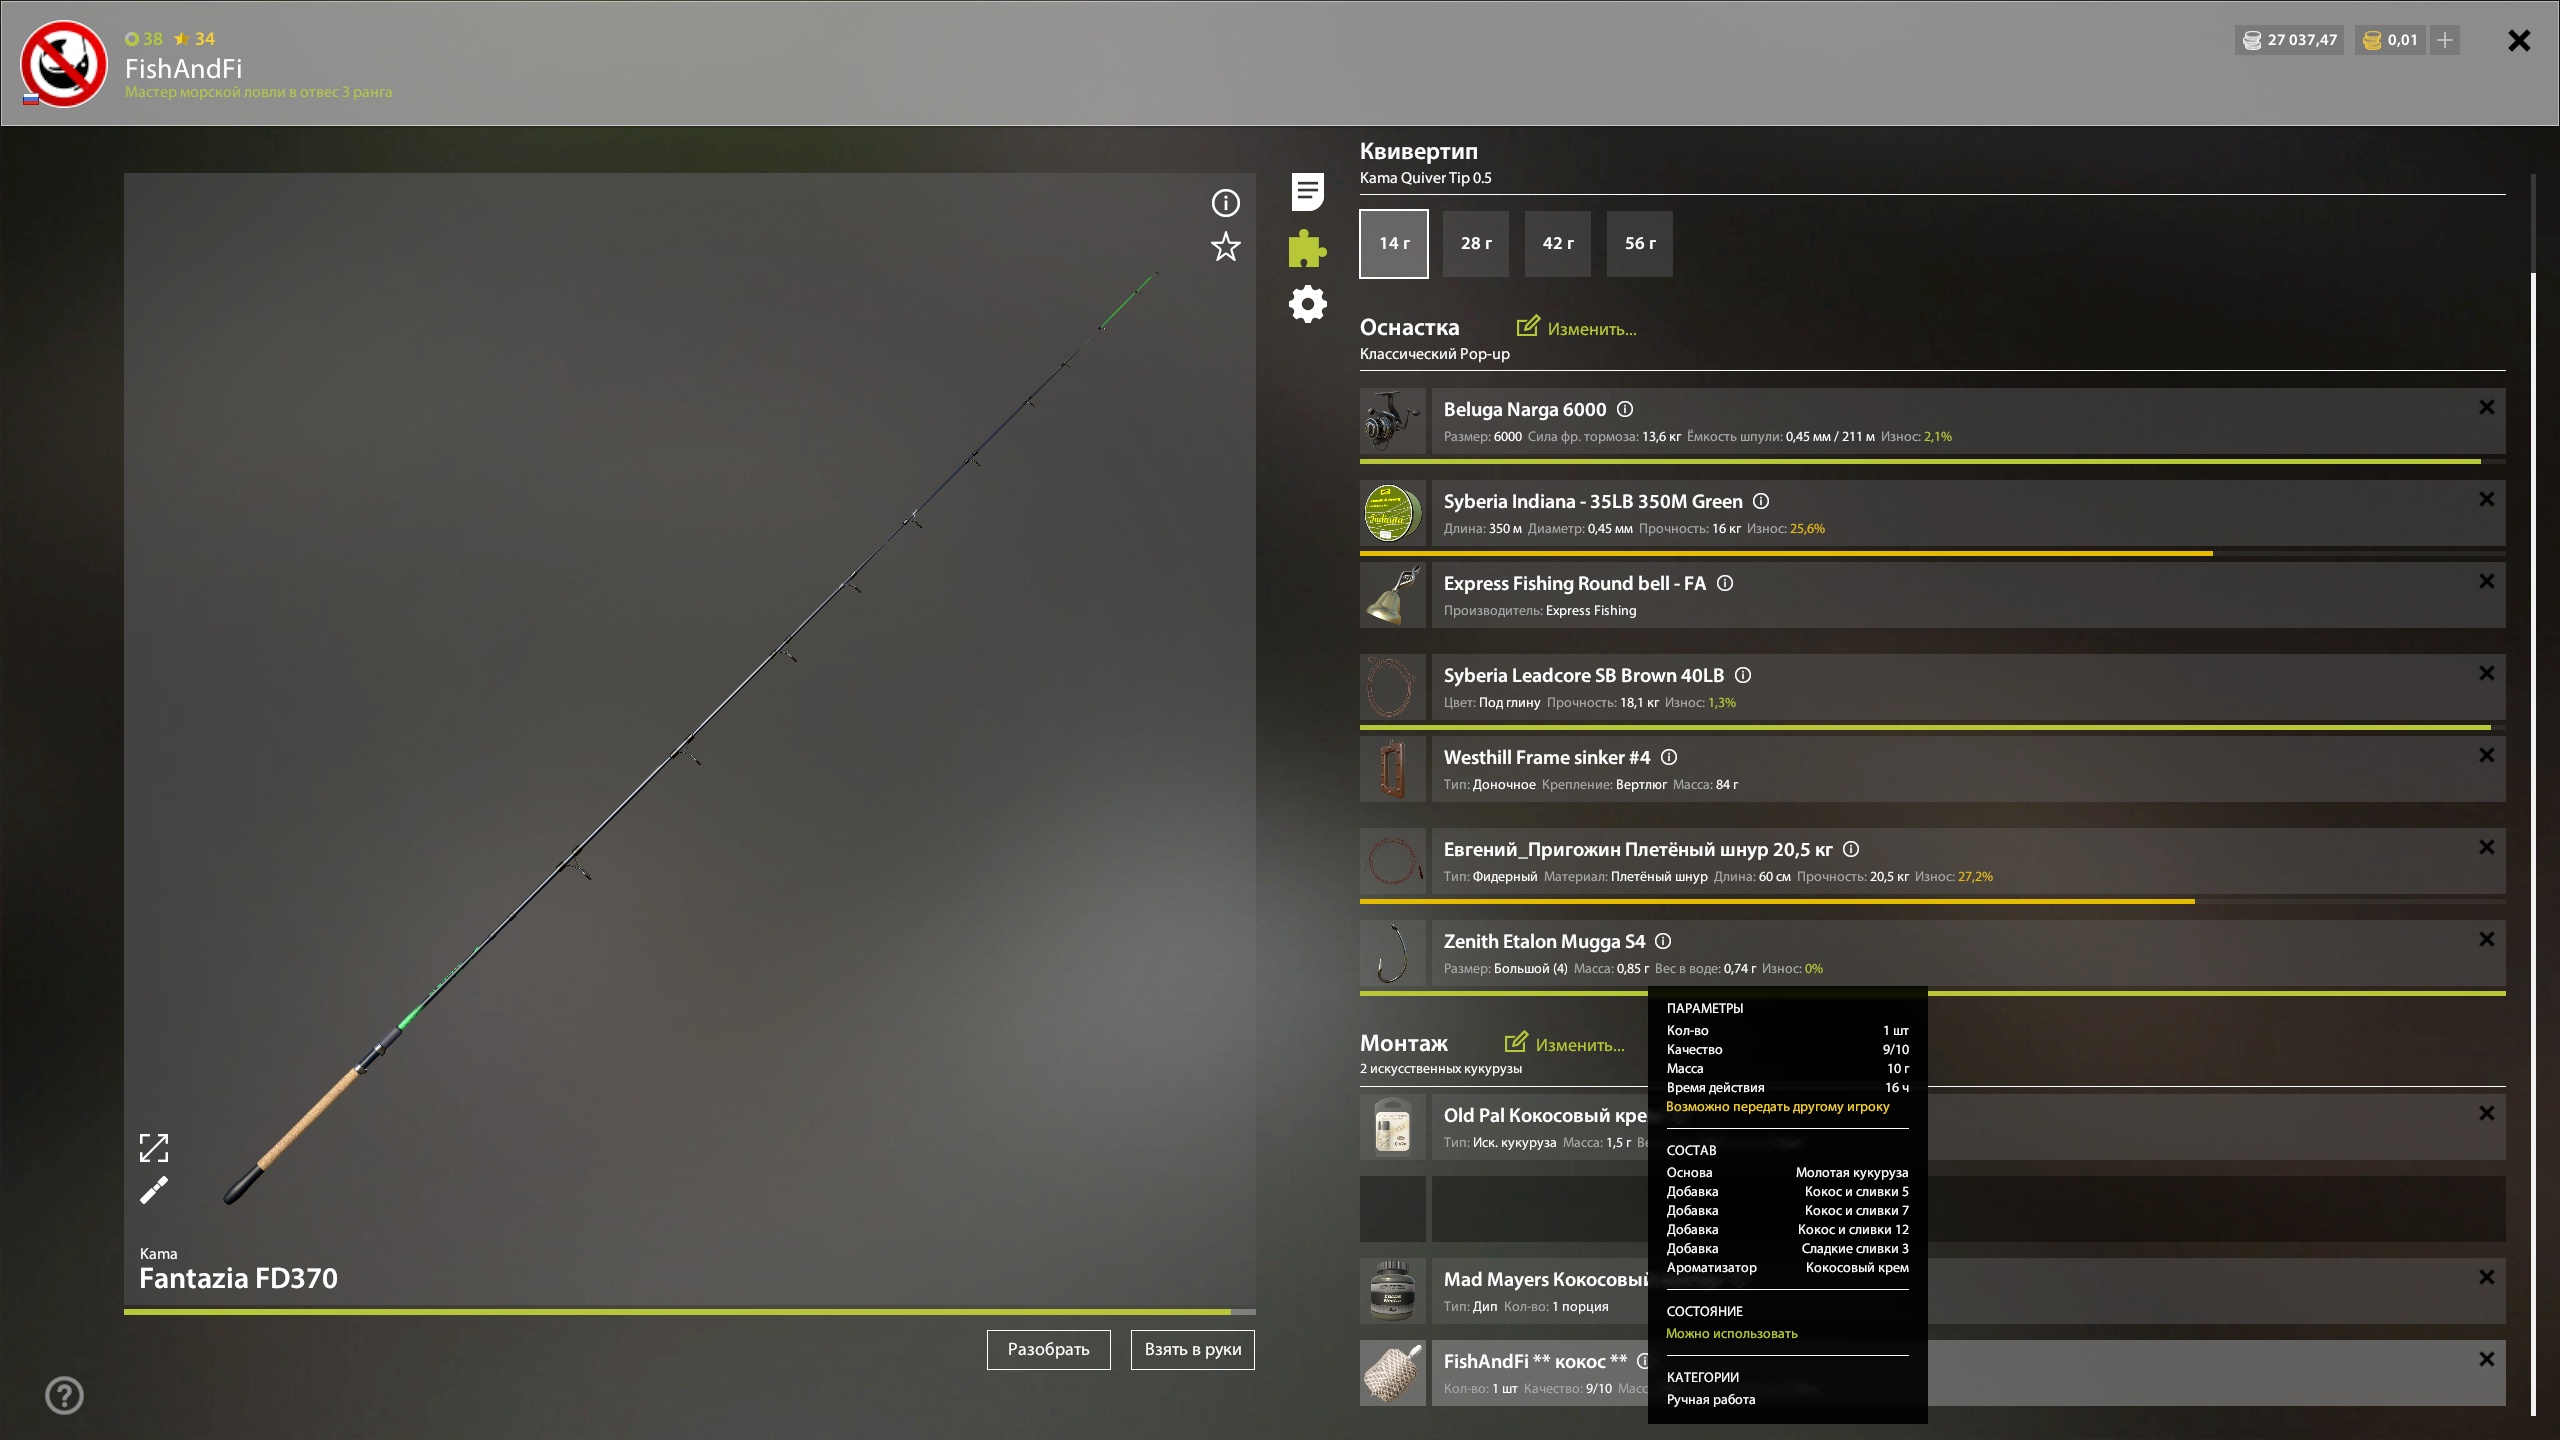
Task: Remove Beluga Narga 6000 from setup
Action: (x=2487, y=407)
